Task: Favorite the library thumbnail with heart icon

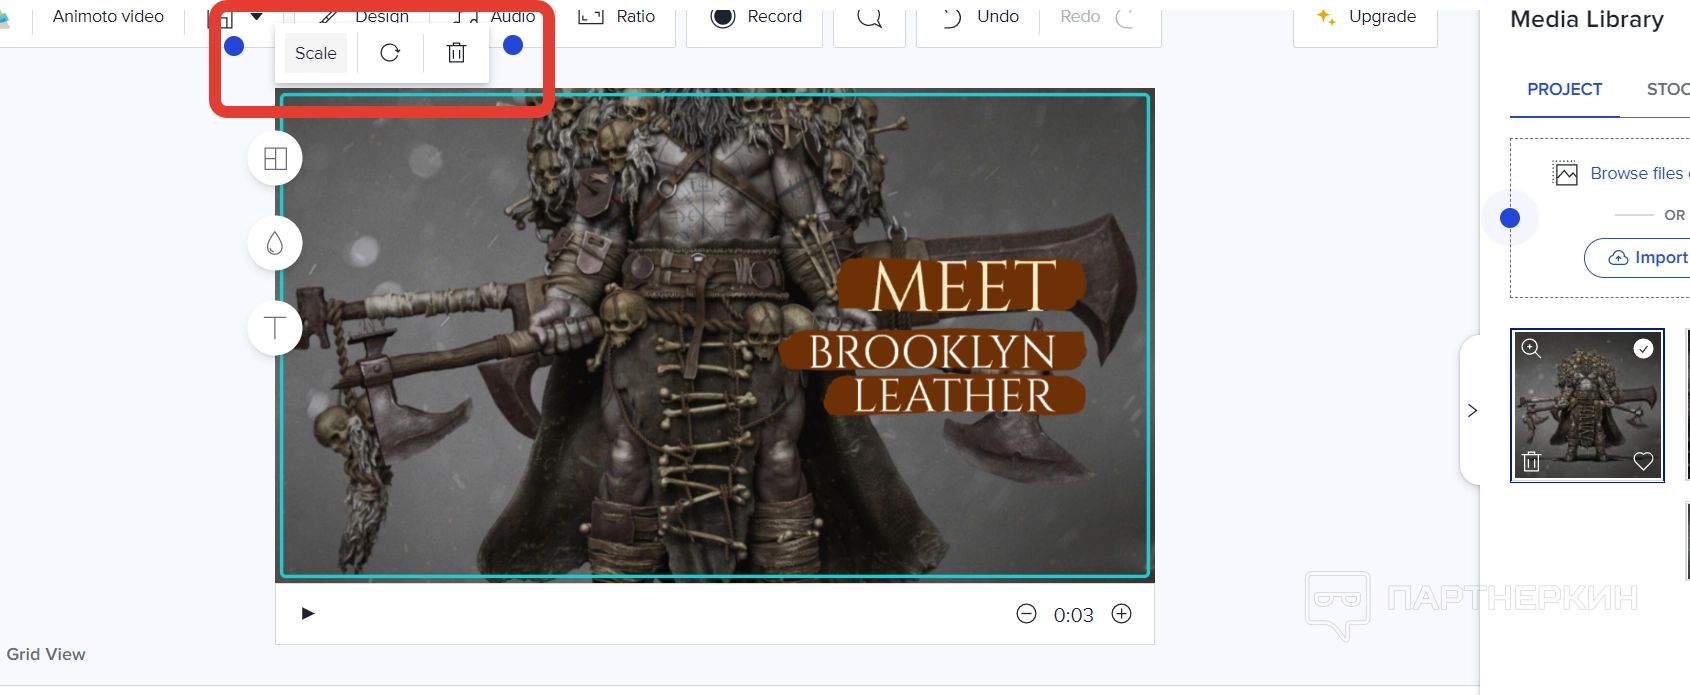Action: 1643,461
